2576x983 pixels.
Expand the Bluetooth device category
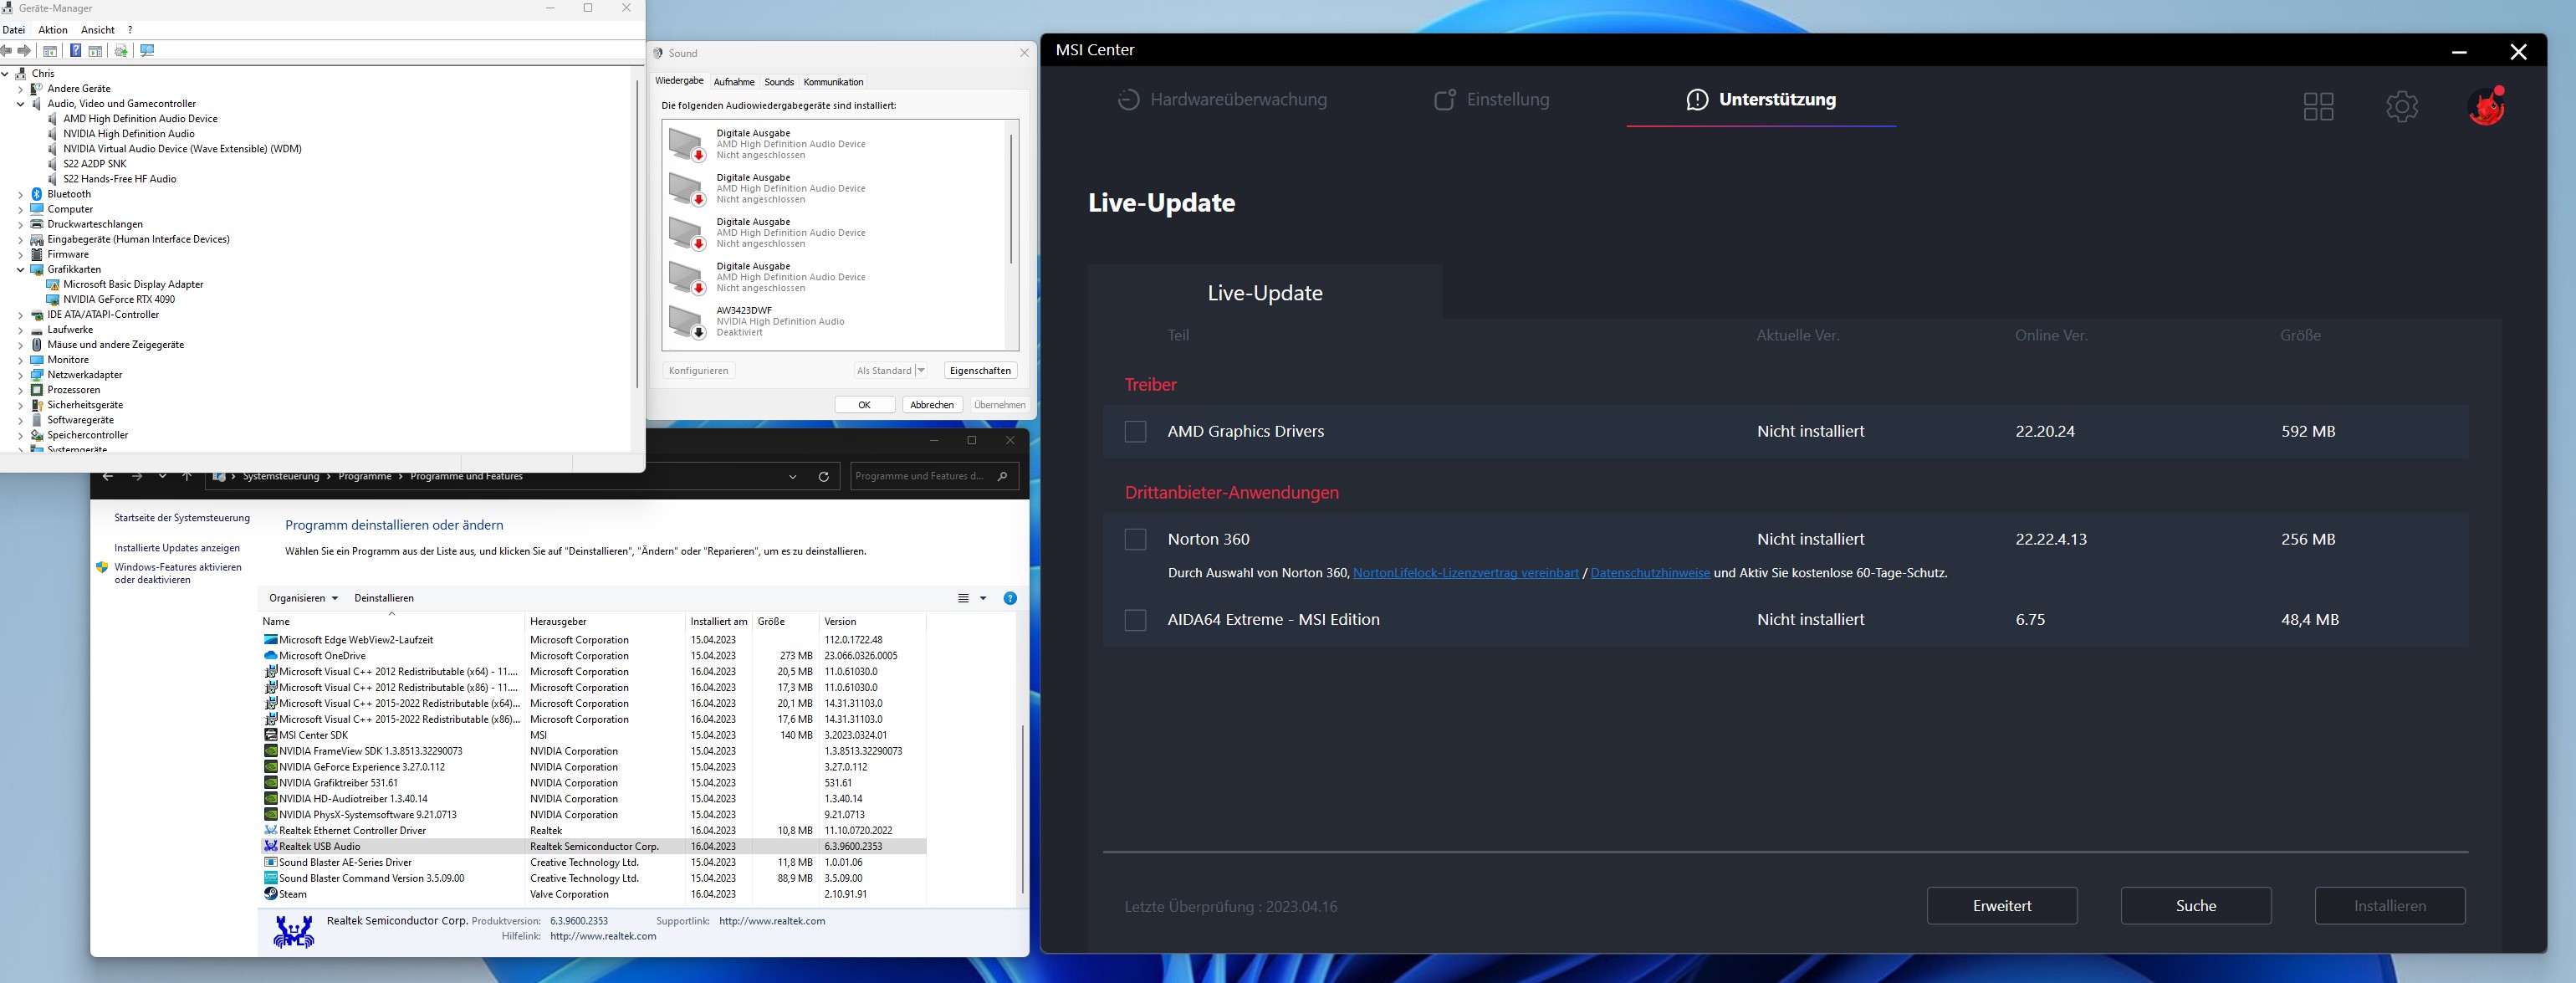point(20,195)
